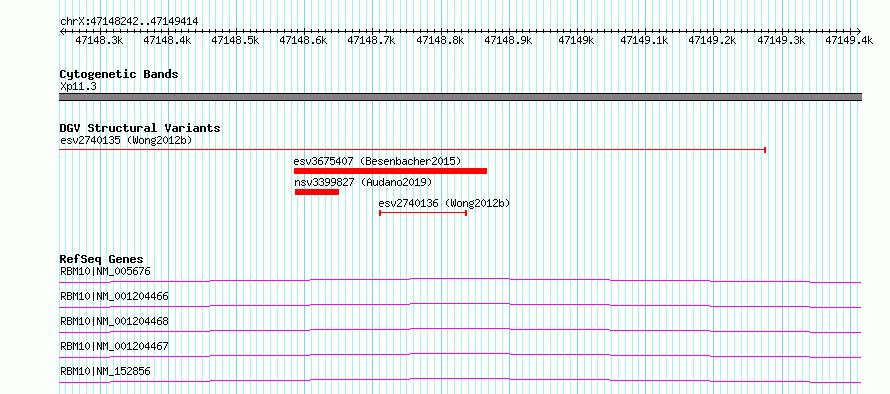Click the left arrow of the coordinate ruler
Viewport: 890px width, 394px height.
(62, 31)
